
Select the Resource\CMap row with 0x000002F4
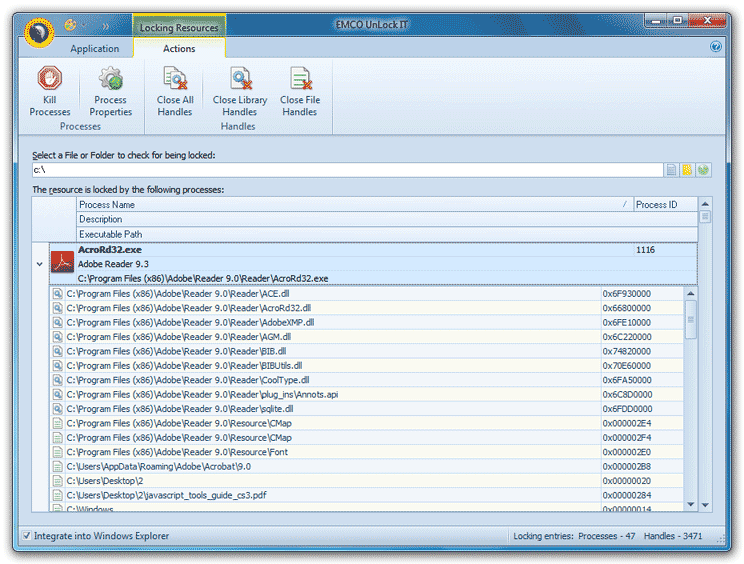(367, 438)
